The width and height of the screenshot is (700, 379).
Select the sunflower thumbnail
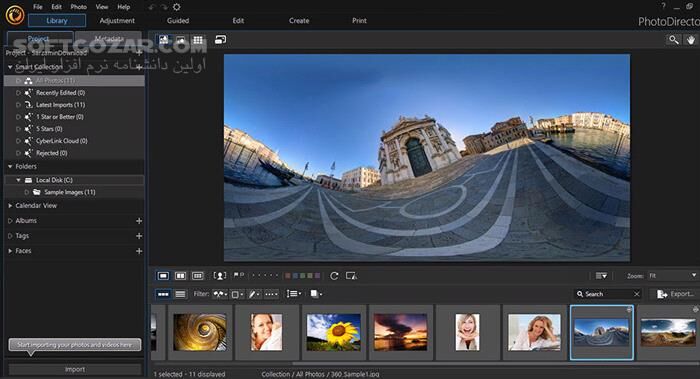[333, 332]
